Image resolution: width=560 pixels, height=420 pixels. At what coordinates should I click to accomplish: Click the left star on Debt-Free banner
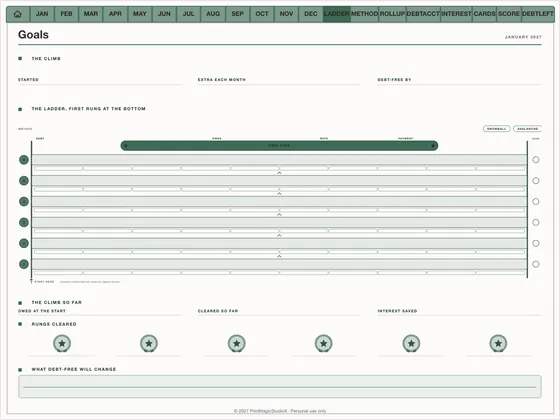pyautogui.click(x=126, y=146)
